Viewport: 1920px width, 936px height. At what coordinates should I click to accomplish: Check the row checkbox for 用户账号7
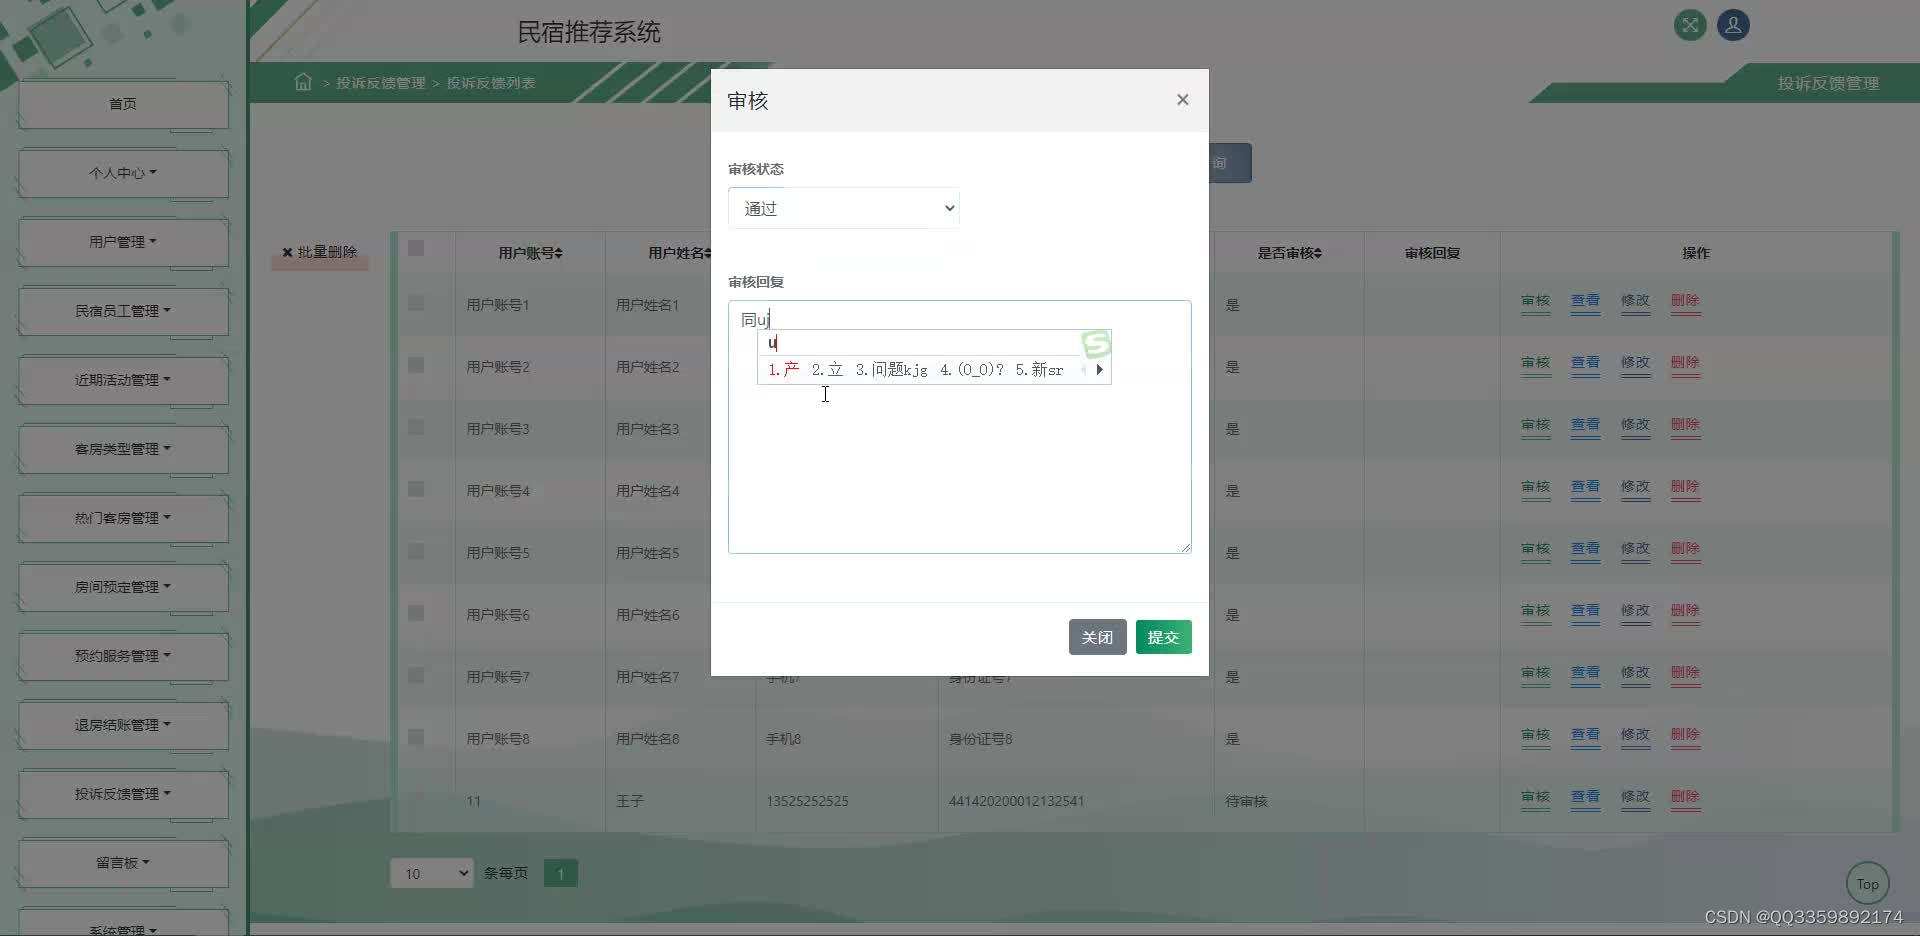click(416, 675)
